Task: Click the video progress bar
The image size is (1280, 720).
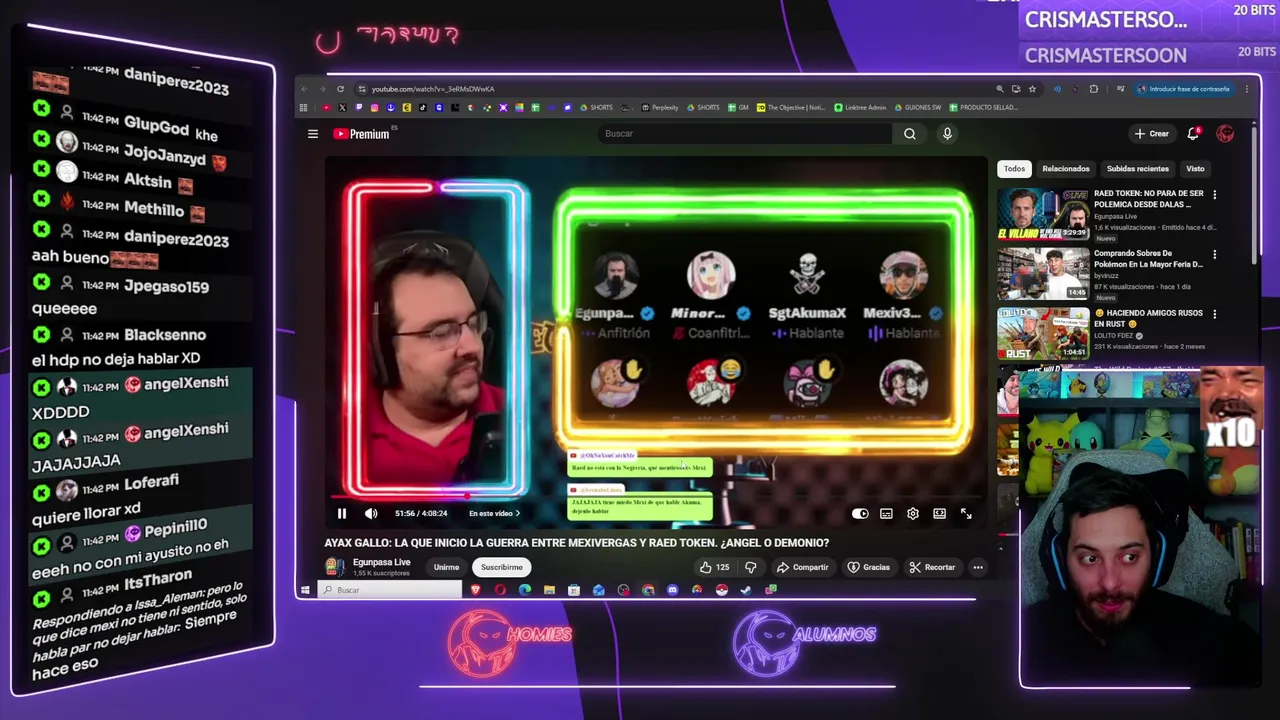Action: (656, 496)
